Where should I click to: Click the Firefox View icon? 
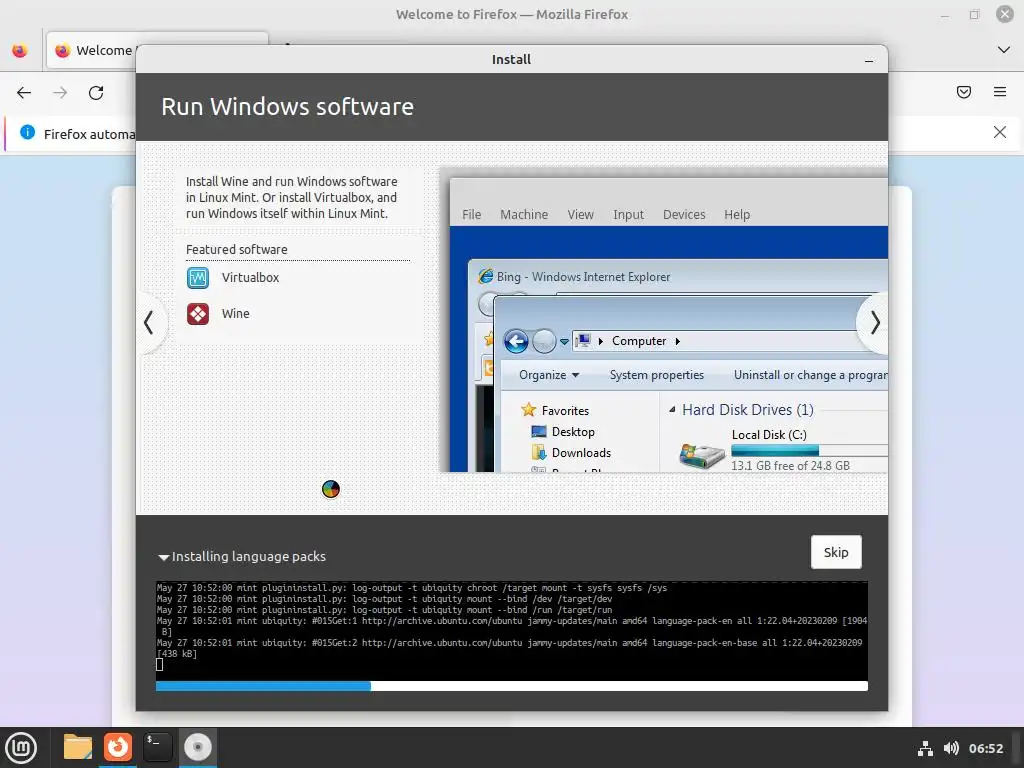(20, 50)
